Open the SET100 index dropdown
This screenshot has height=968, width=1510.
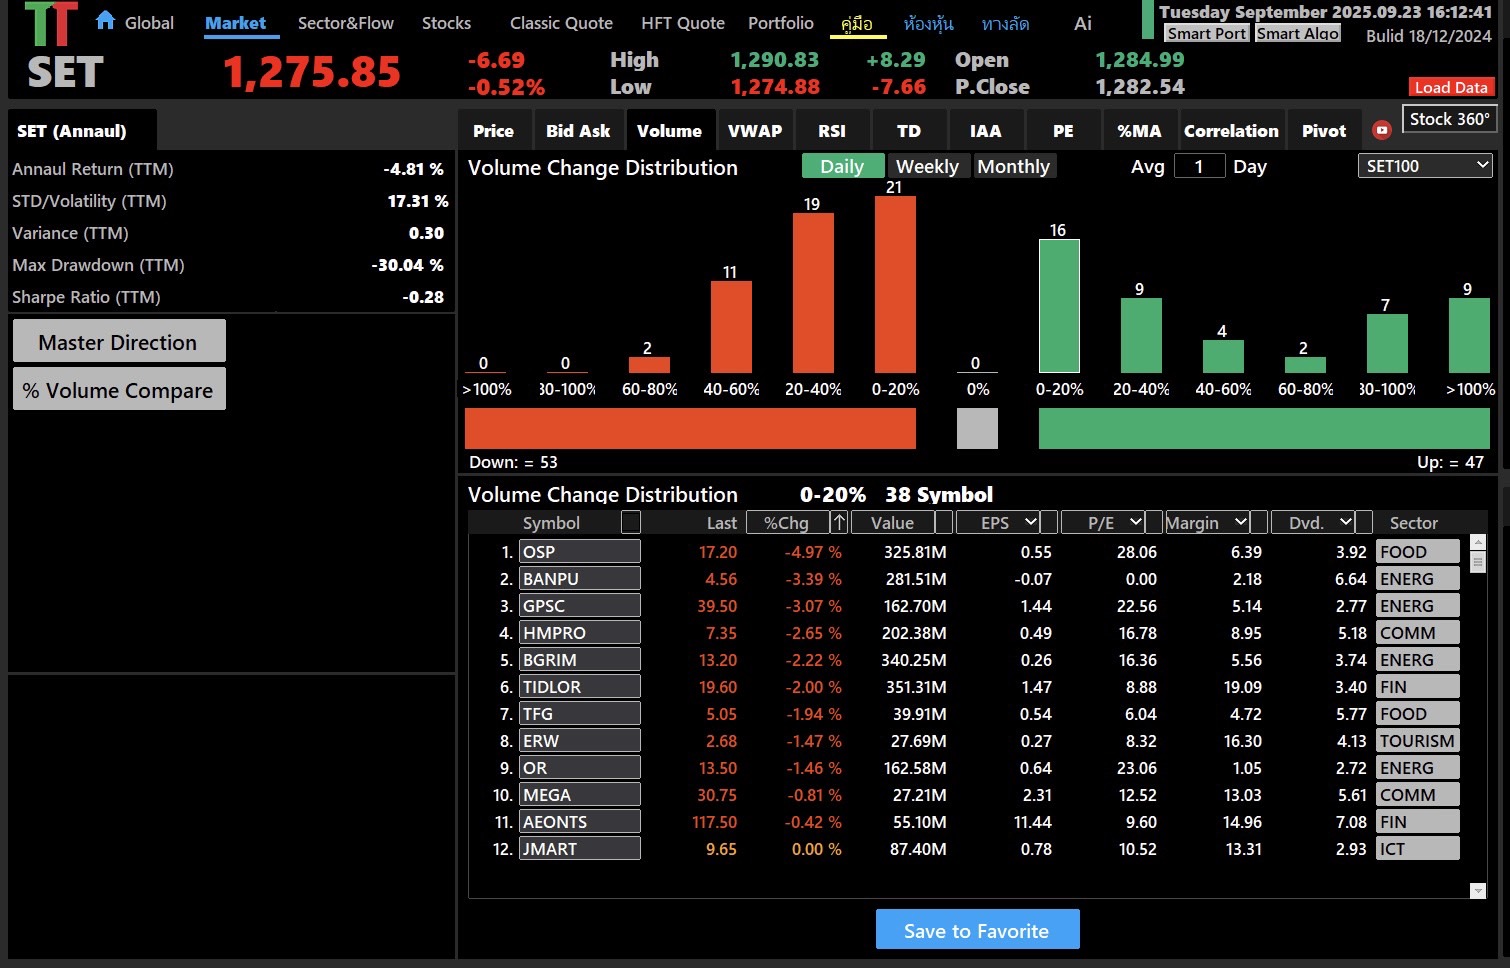1424,166
